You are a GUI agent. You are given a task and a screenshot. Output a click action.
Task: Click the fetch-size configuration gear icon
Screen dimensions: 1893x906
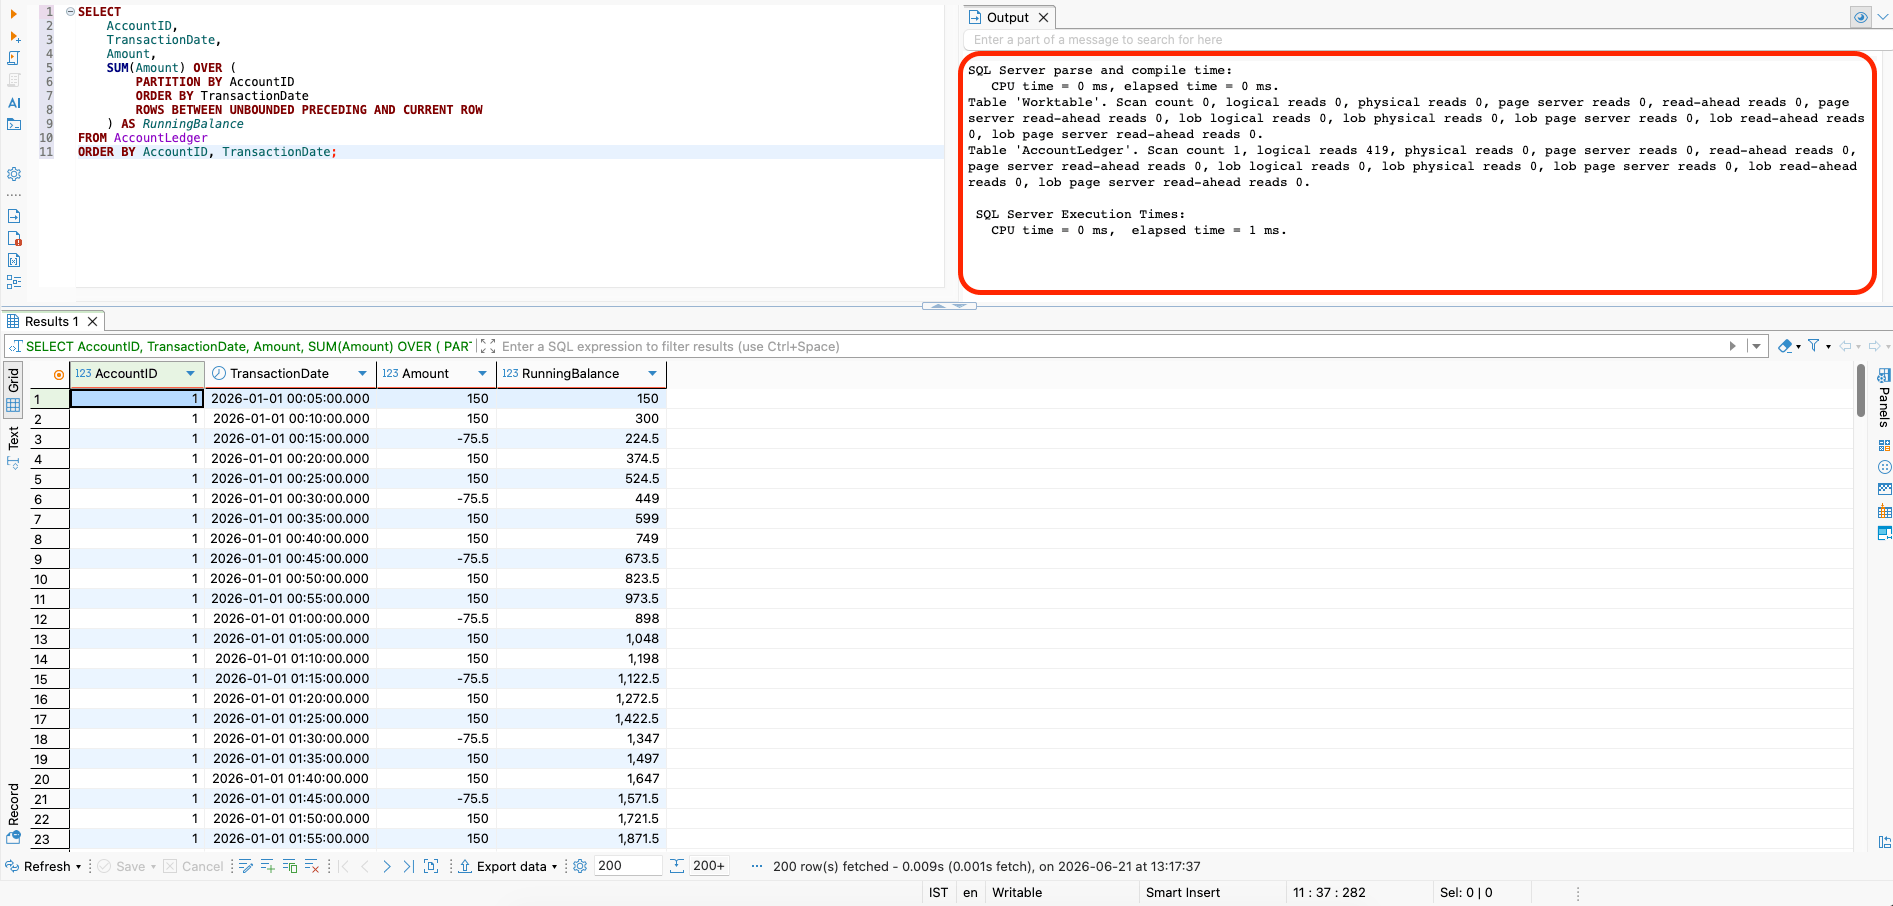580,866
